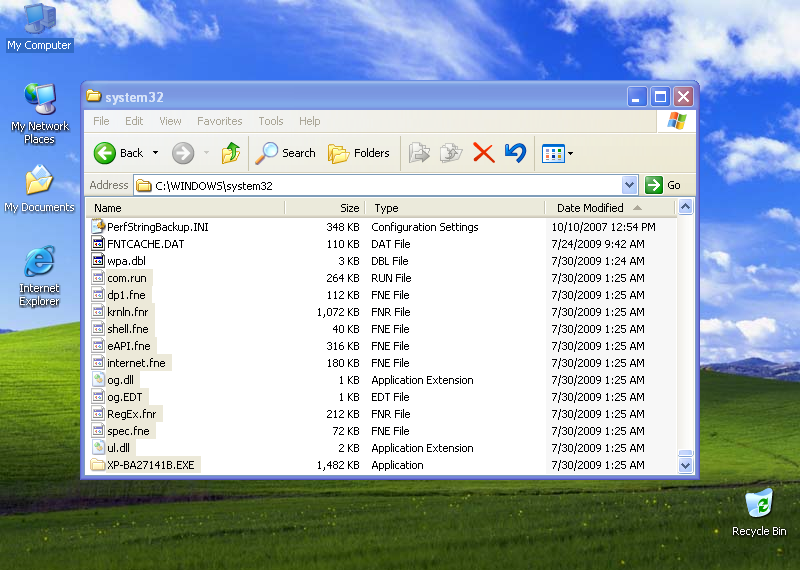Screen dimensions: 800x570
Task: Click the Go button
Action: [663, 185]
